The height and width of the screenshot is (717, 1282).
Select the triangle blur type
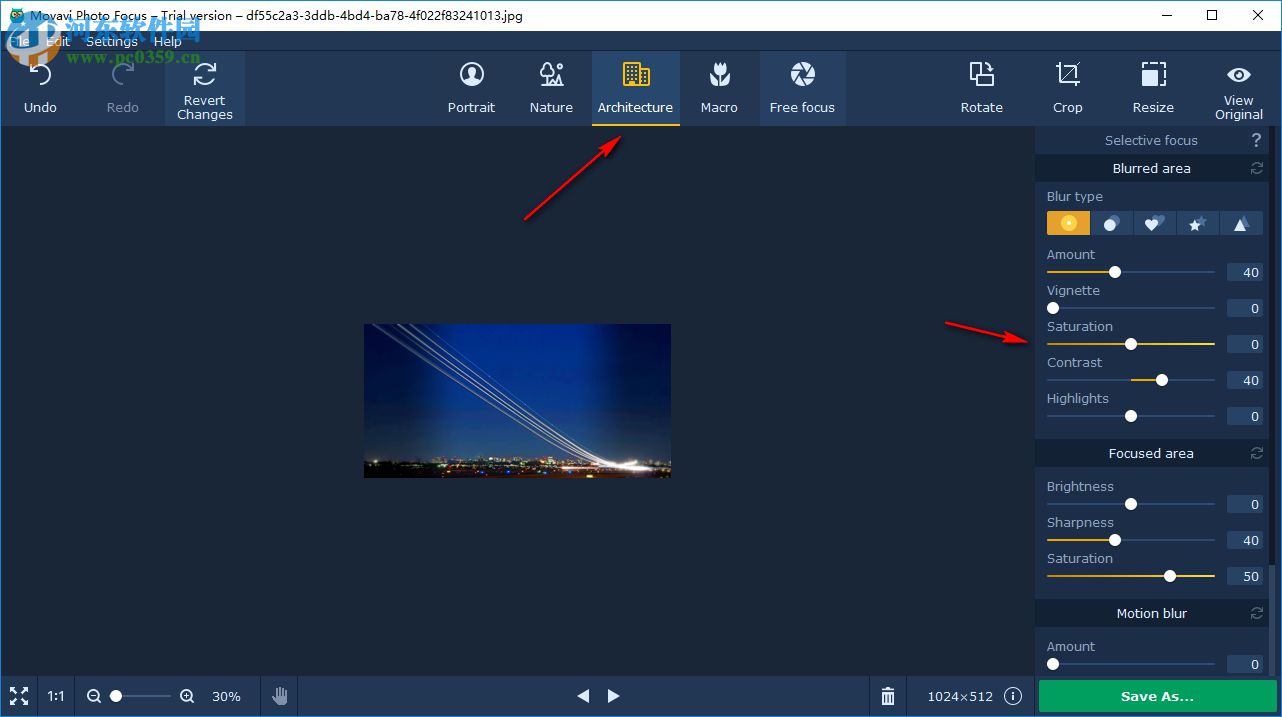point(1241,223)
